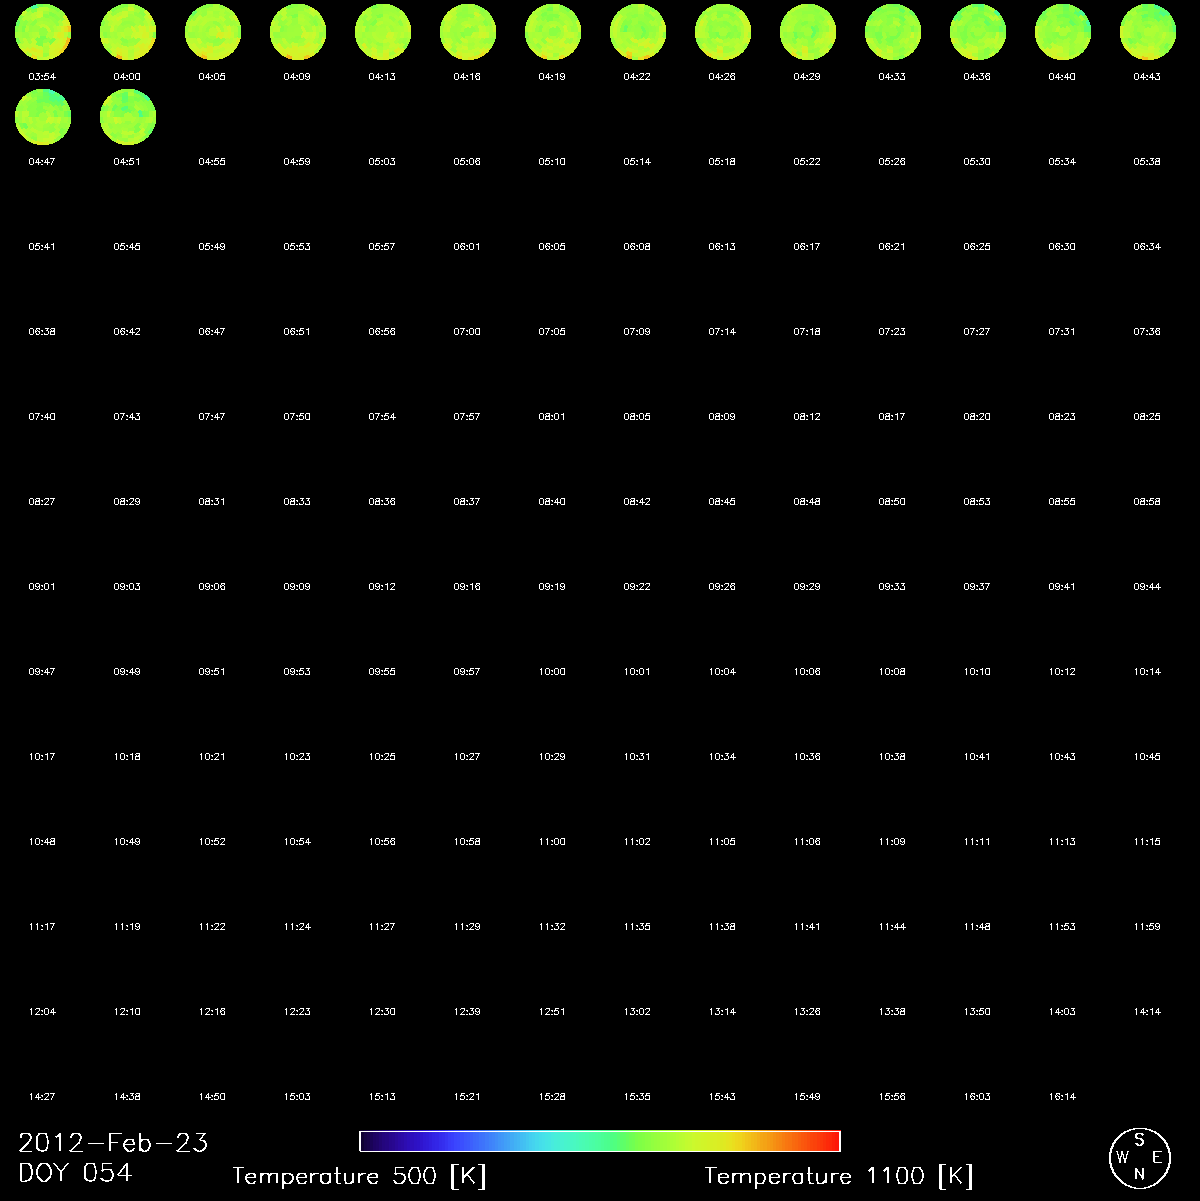This screenshot has height=1201, width=1200.
Task: Pick the 08:27 time label
Action: (x=42, y=501)
